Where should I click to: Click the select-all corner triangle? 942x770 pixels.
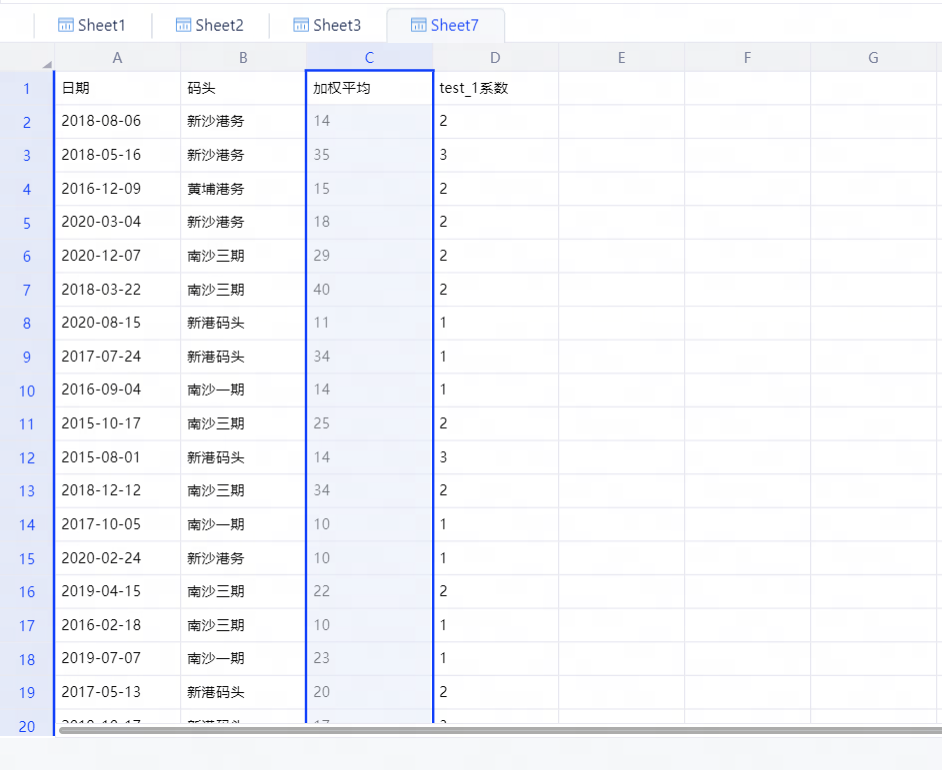pyautogui.click(x=46, y=65)
